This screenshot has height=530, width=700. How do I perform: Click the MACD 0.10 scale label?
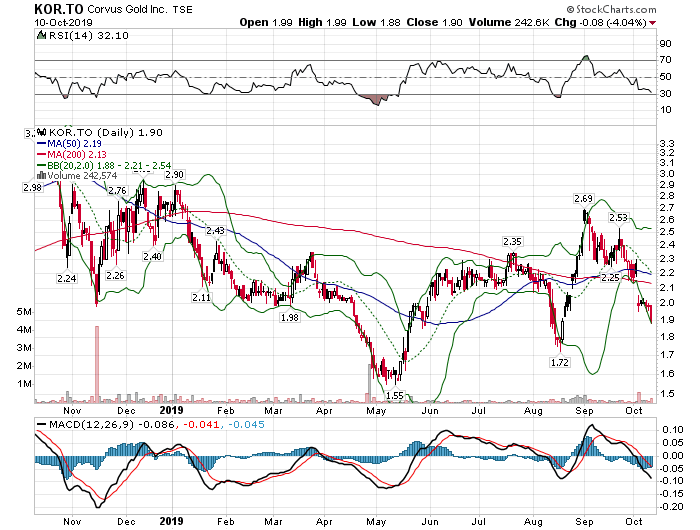pyautogui.click(x=673, y=430)
